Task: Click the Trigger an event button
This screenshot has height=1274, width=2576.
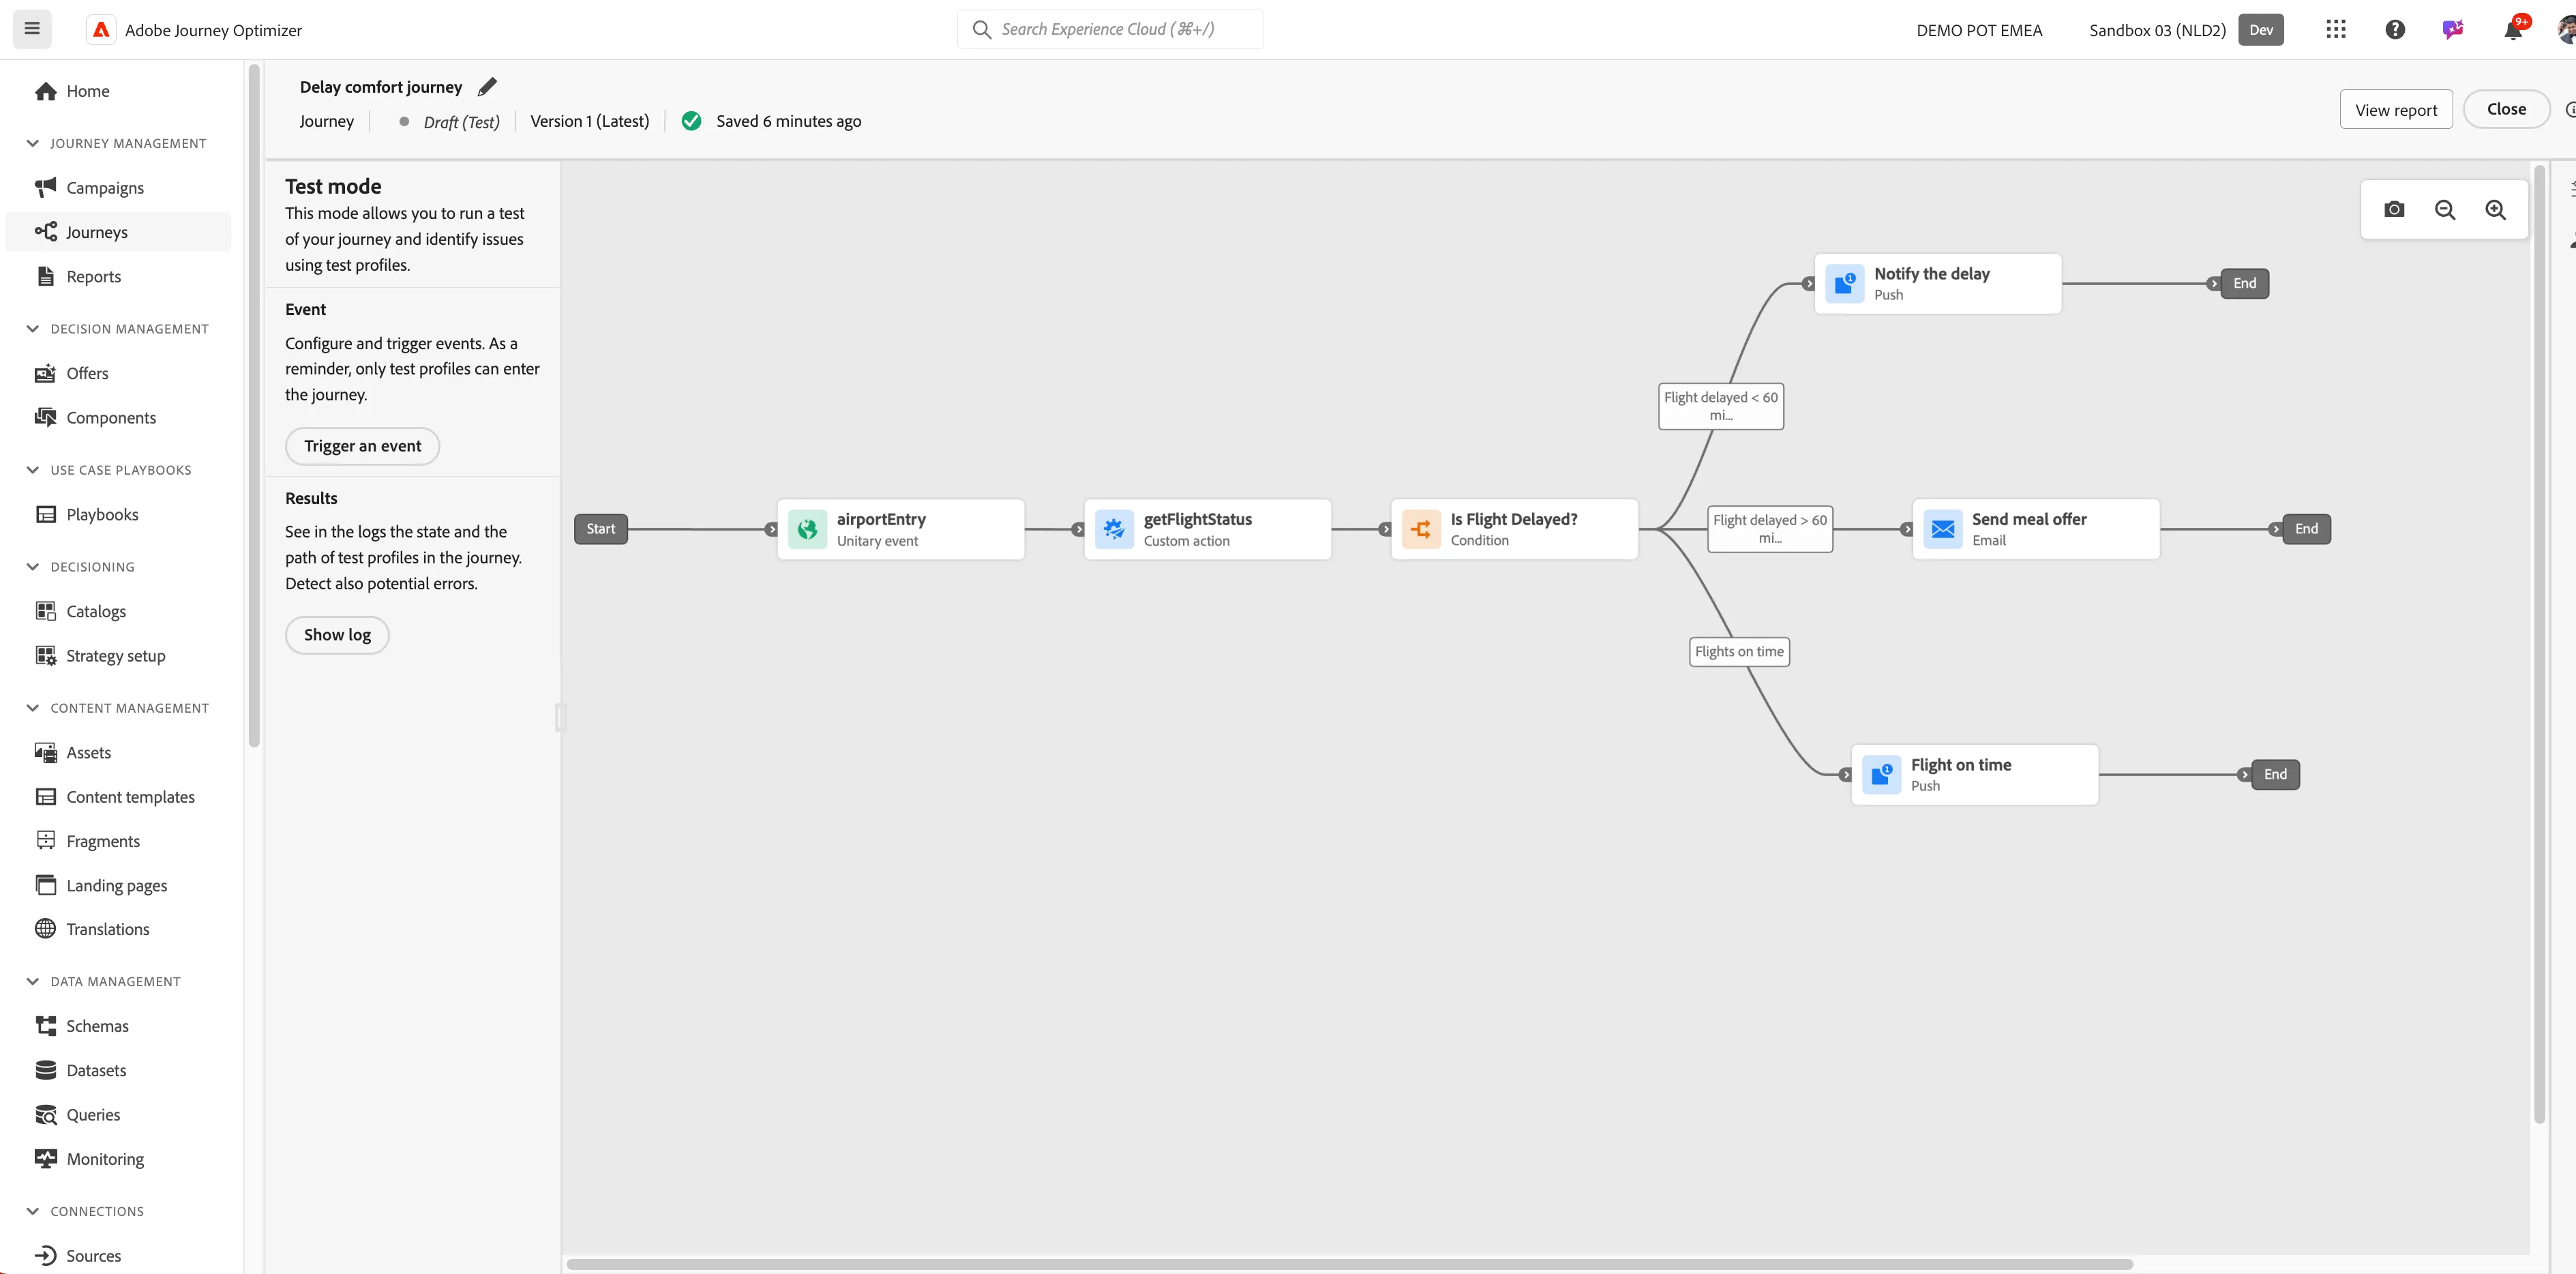Action: pos(363,446)
